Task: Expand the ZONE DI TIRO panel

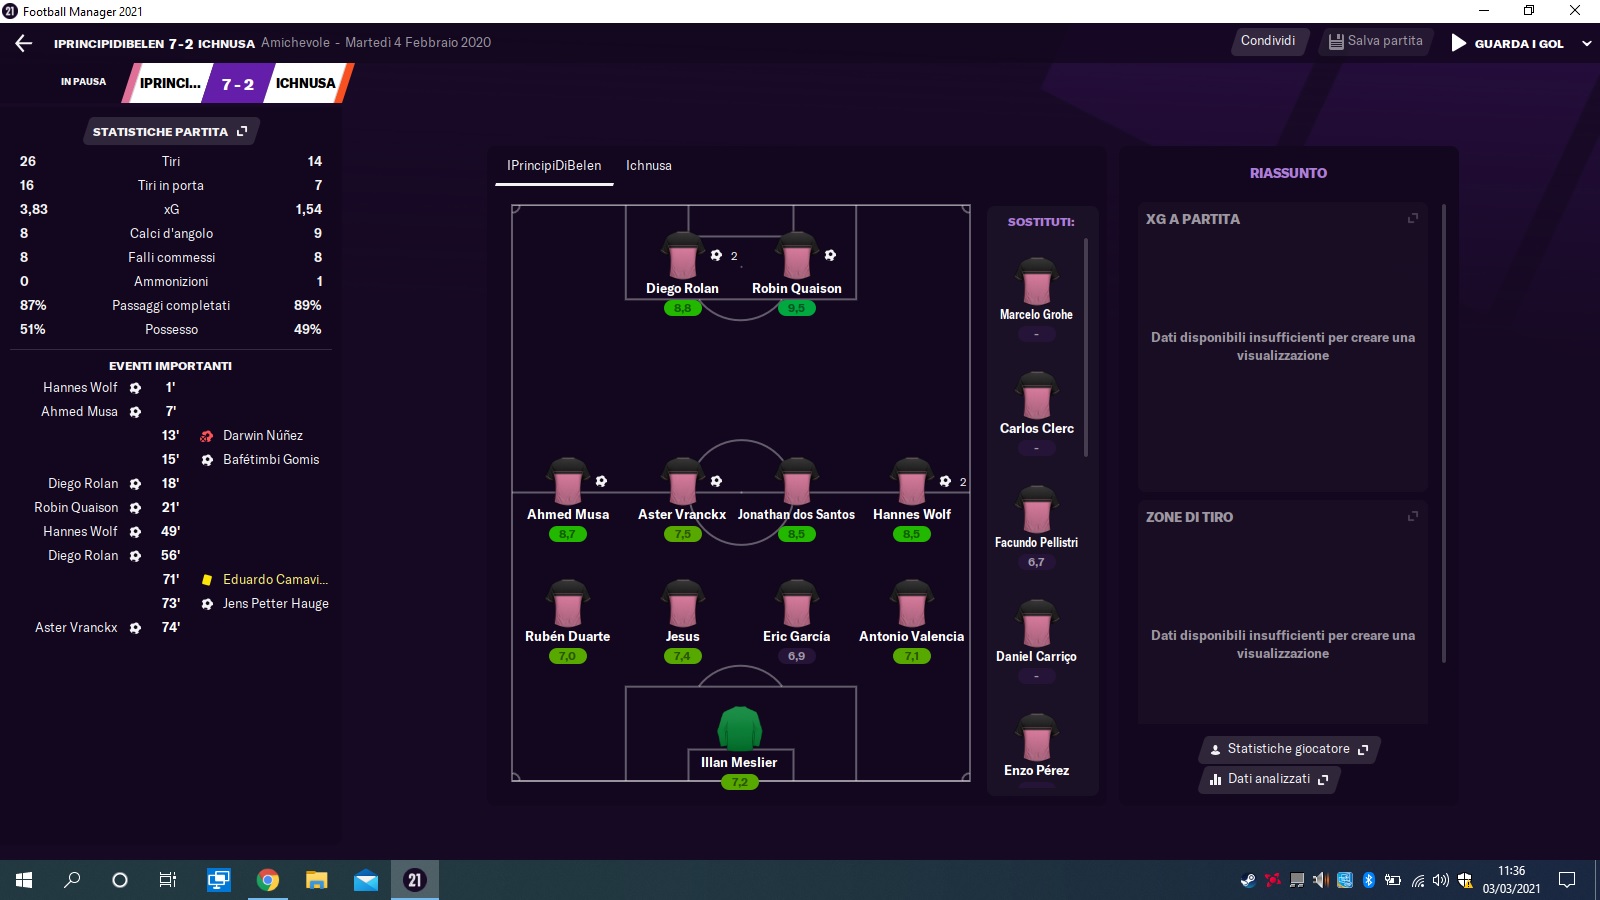Action: tap(1413, 516)
